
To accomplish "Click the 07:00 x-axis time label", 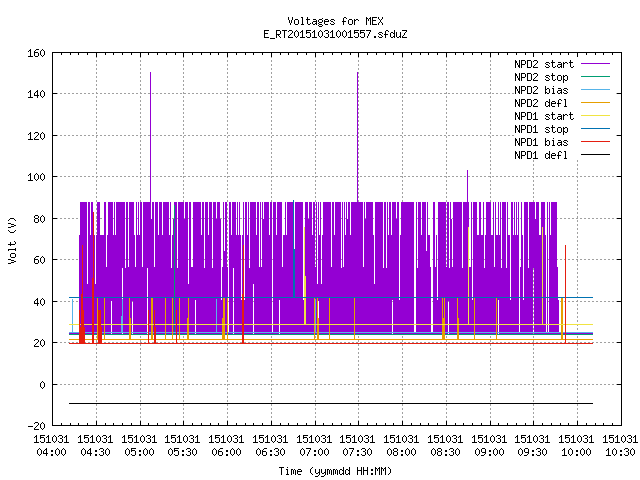I will click(x=314, y=453).
